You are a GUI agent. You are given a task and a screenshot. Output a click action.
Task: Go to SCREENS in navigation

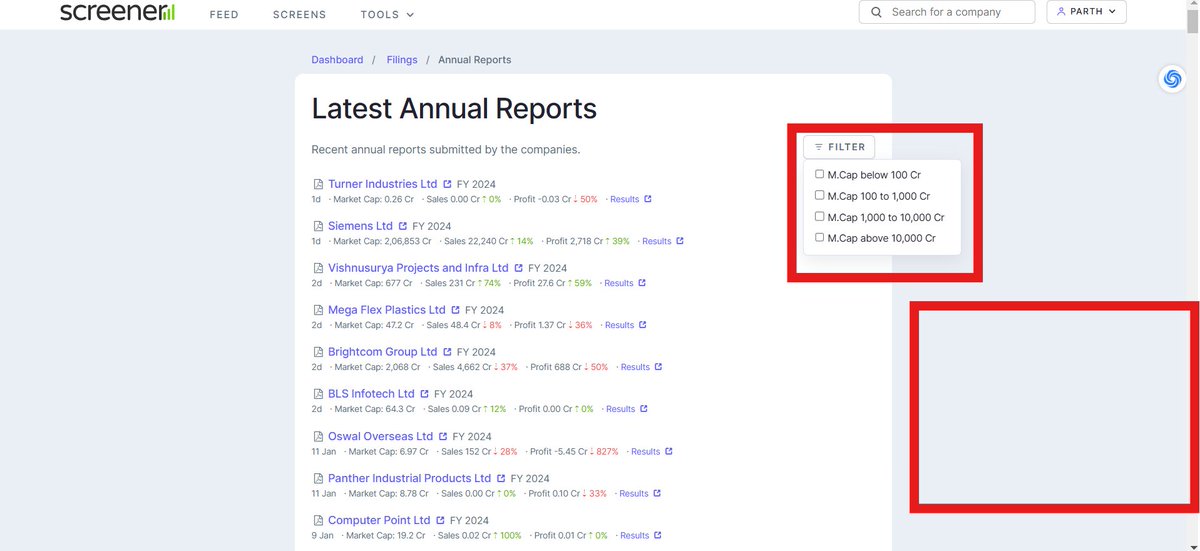(x=299, y=15)
